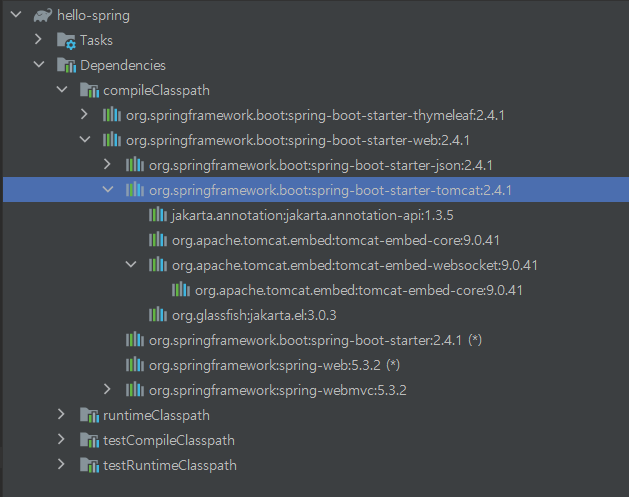Select spring-boot-starter-thymeleaf:2.4.1 row text

(315, 116)
